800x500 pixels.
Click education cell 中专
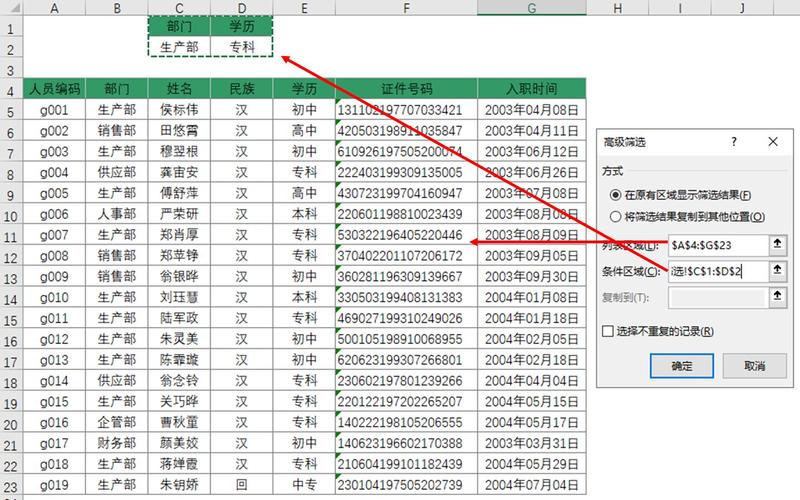pos(304,485)
